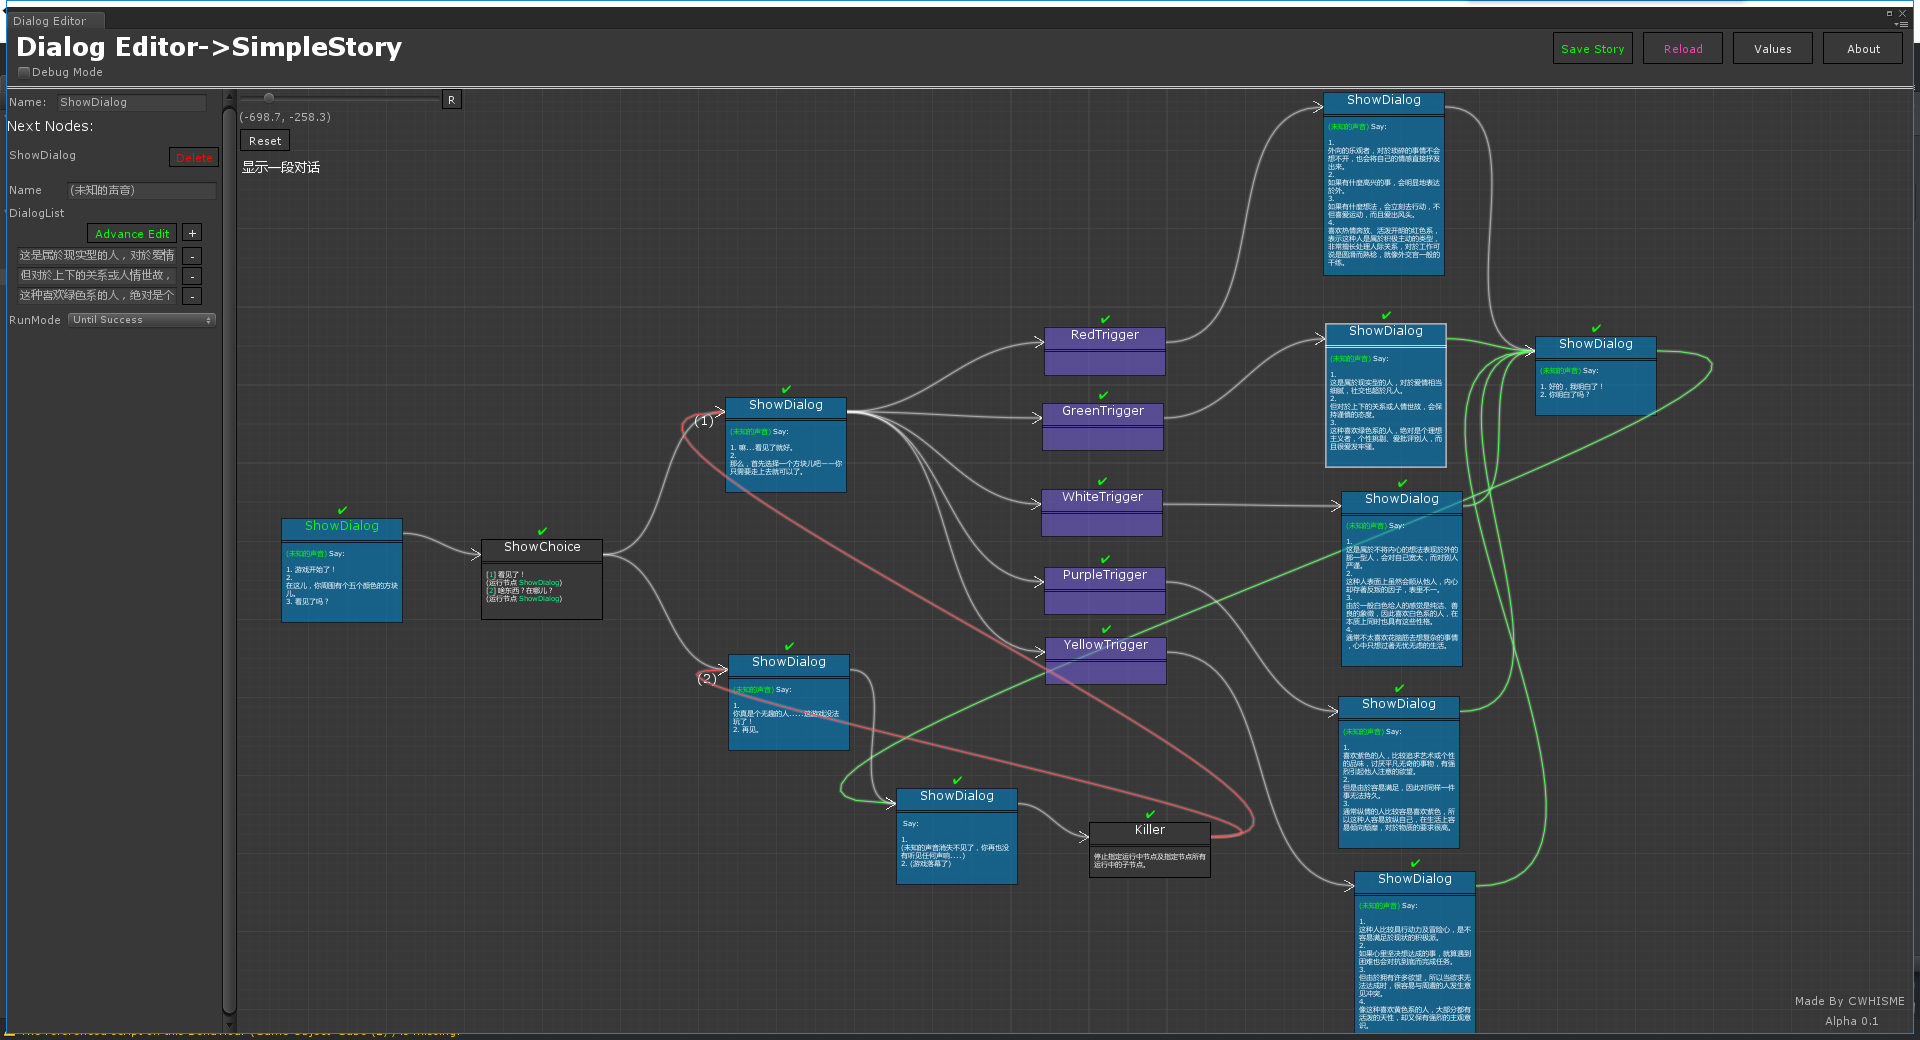Click the green checkmark above the Killer node
The width and height of the screenshot is (1920, 1040).
pos(1150,814)
